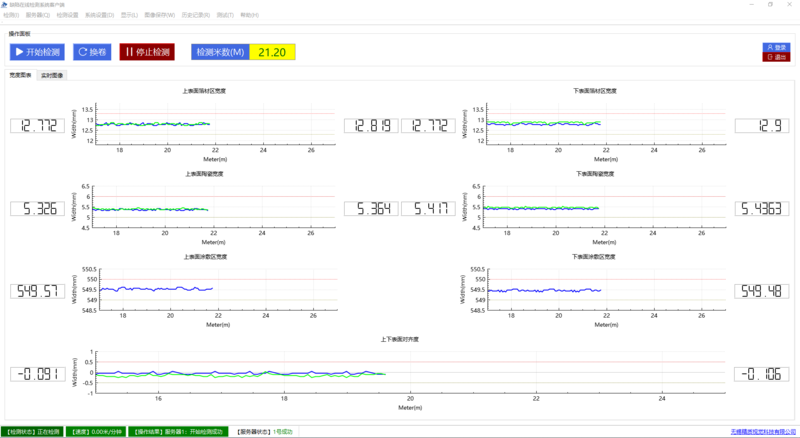This screenshot has height=438, width=800.
Task: Open the 历史记录(R) menu
Action: click(x=196, y=15)
